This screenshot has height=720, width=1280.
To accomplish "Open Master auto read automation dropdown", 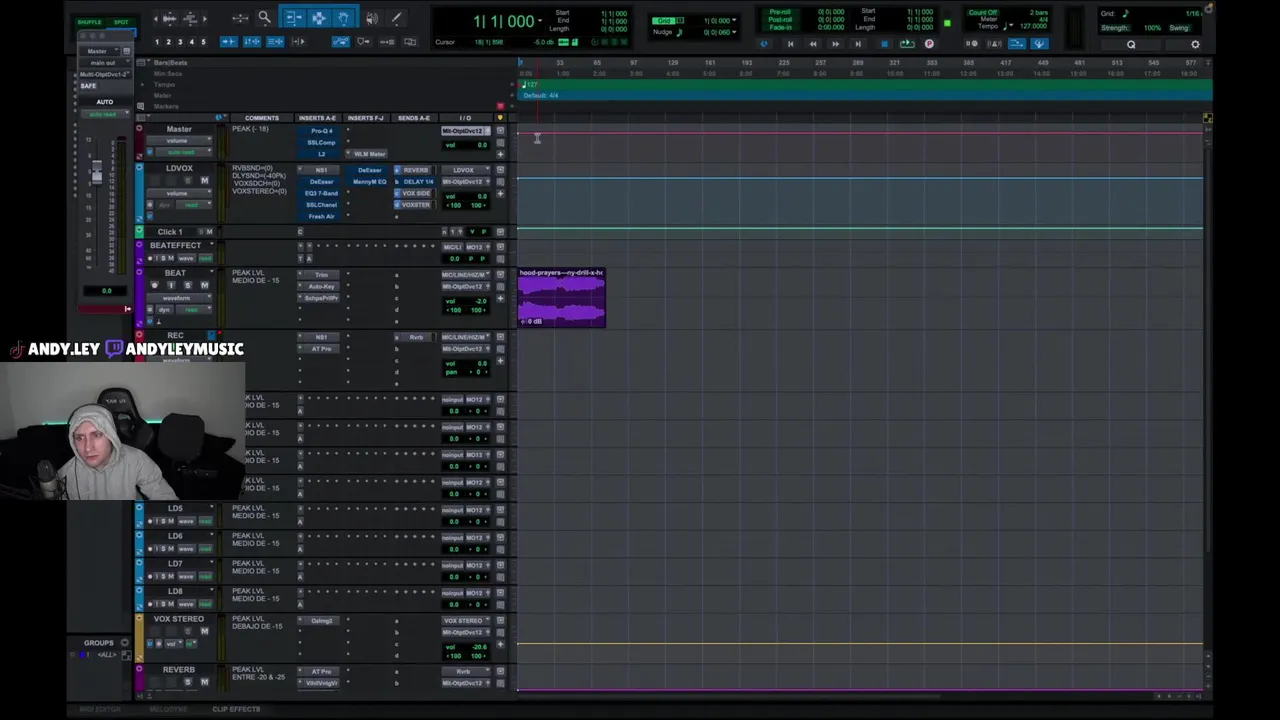I will pos(184,152).
